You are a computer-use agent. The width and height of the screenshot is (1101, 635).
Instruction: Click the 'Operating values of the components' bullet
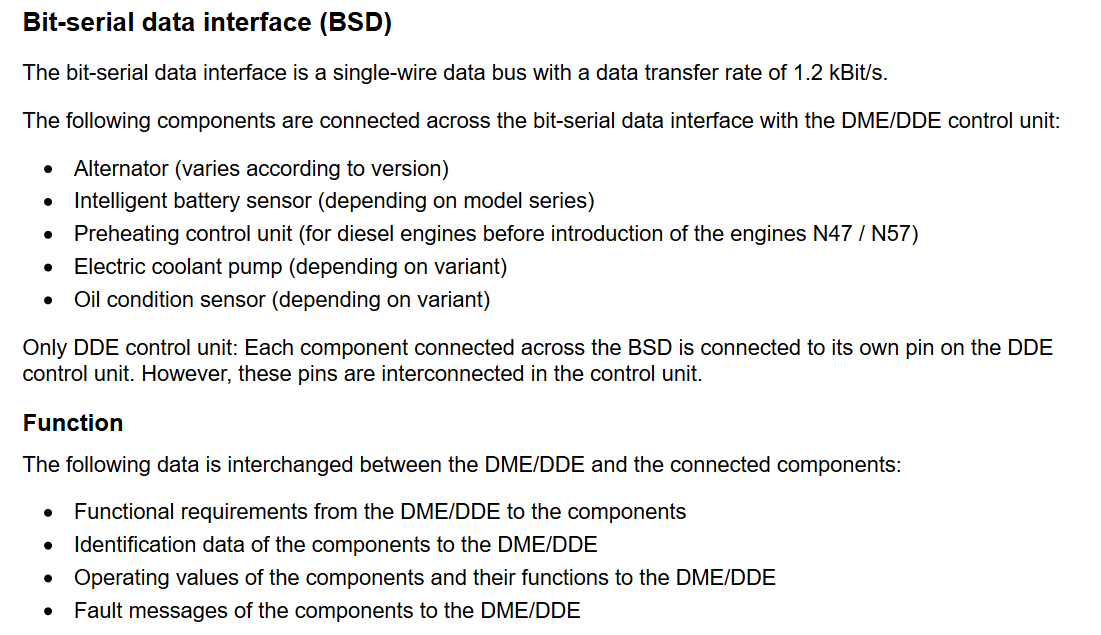[x=425, y=577]
